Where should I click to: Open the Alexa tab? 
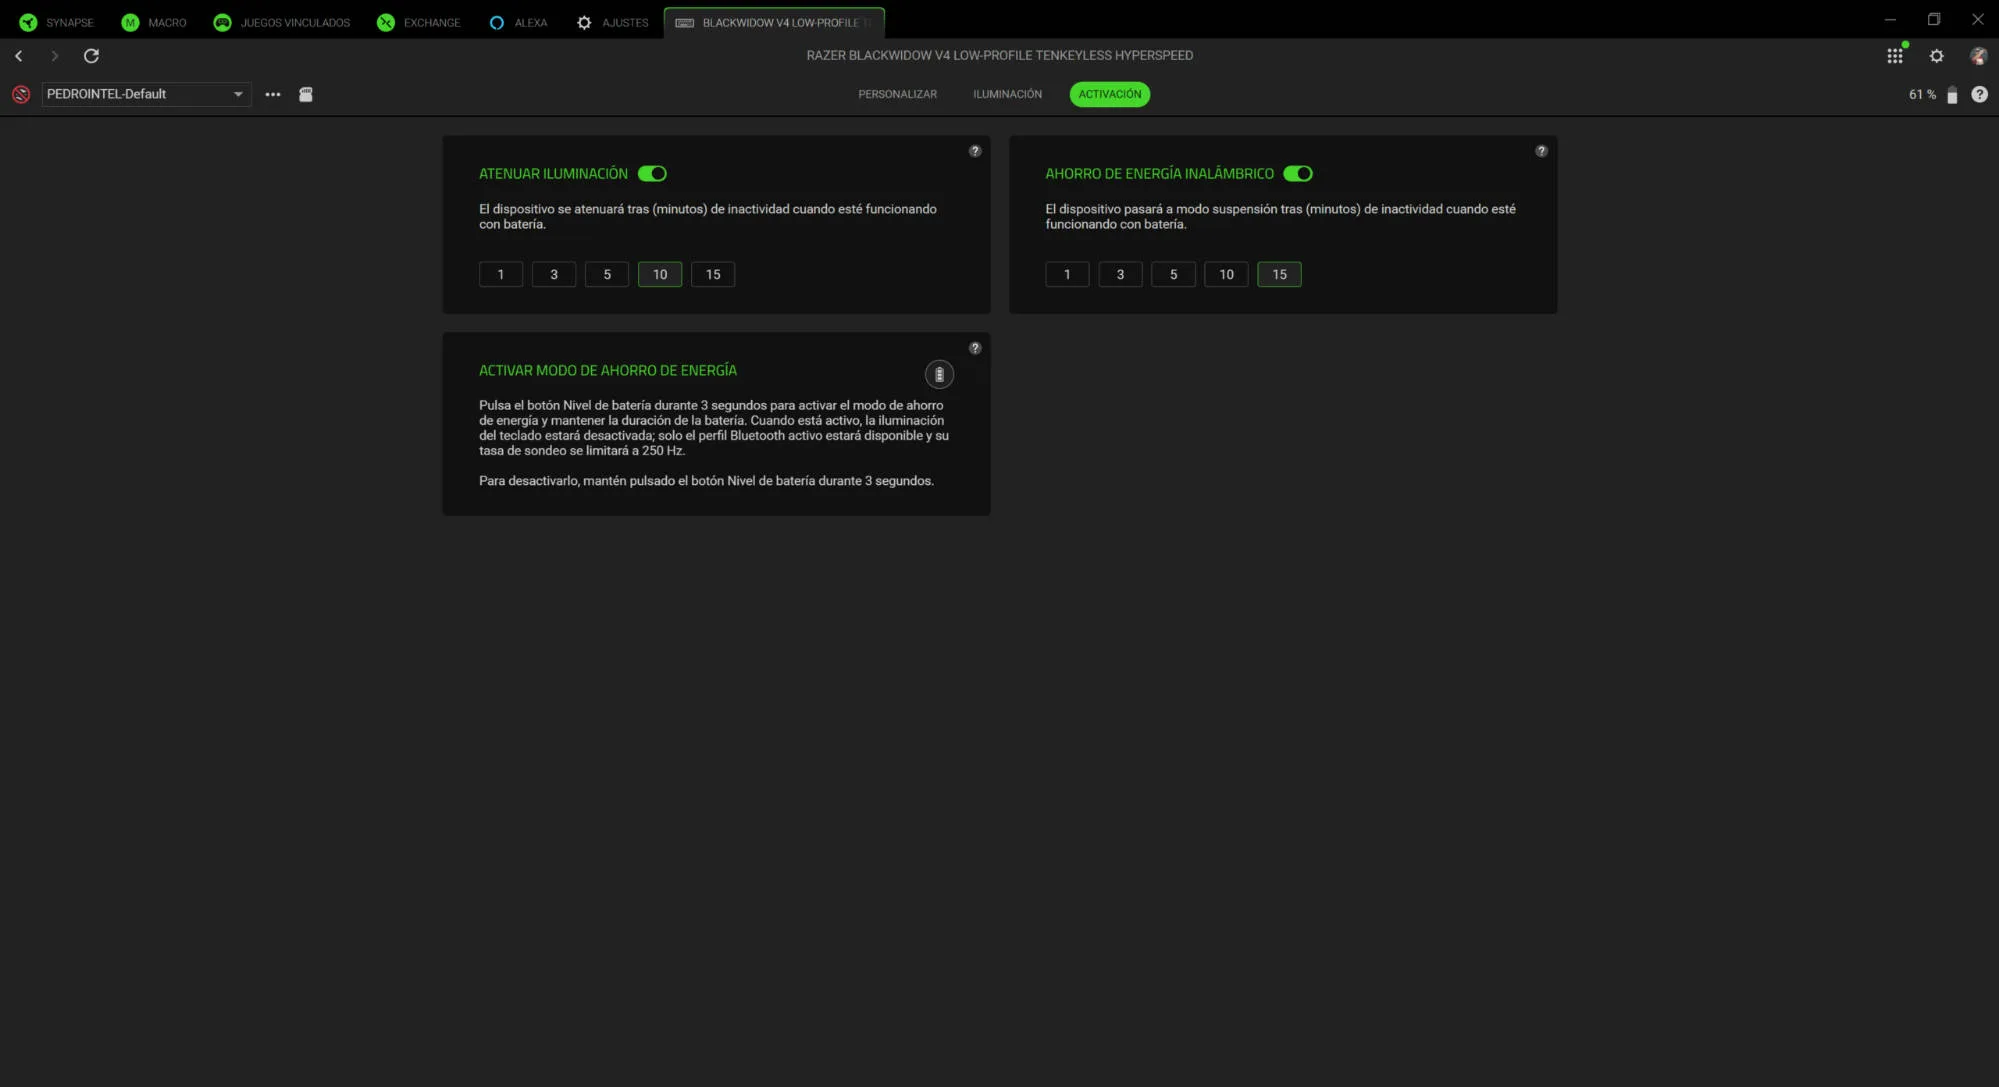[519, 22]
